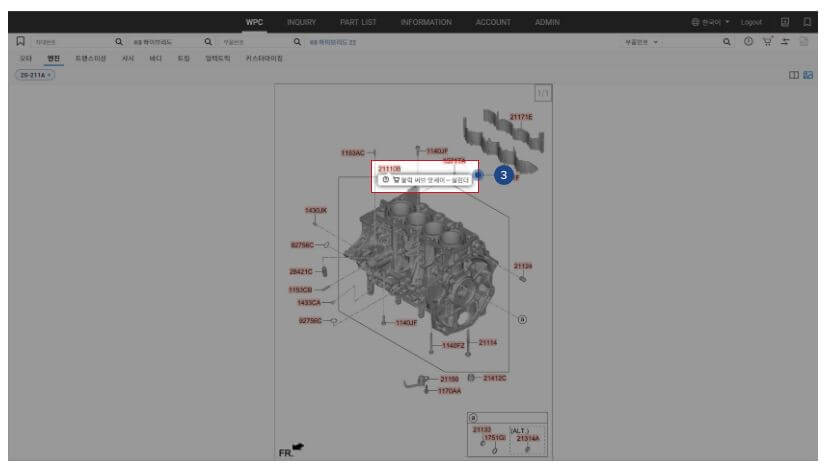
Task: Click part label 1433CA on the diagram
Action: click(309, 303)
